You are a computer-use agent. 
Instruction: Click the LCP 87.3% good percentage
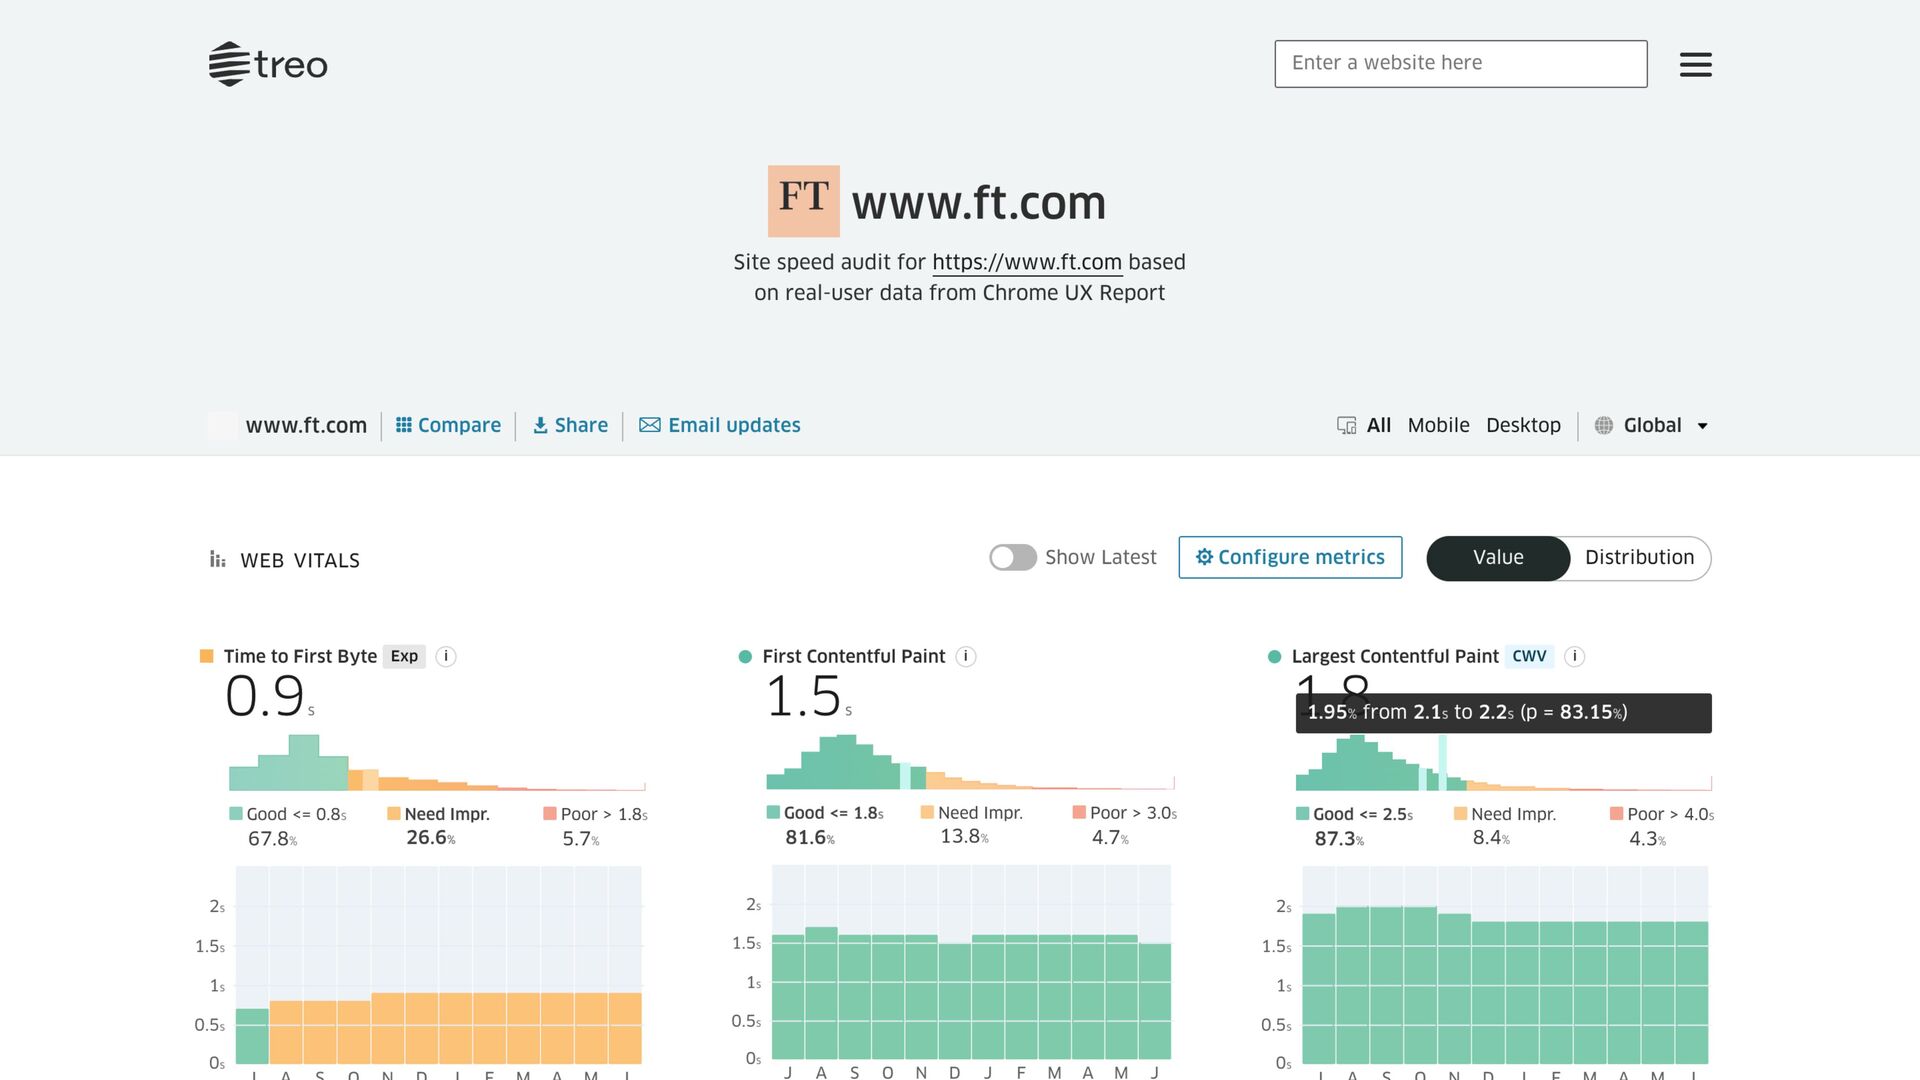coord(1339,839)
